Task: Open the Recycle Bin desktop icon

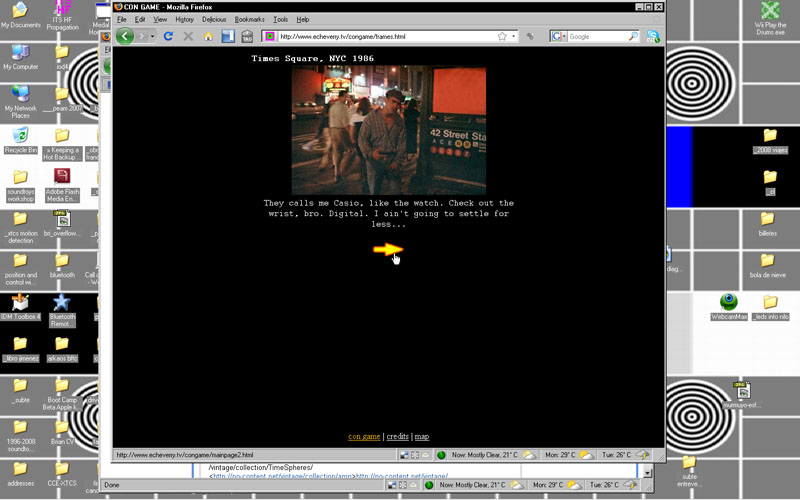Action: 20,138
